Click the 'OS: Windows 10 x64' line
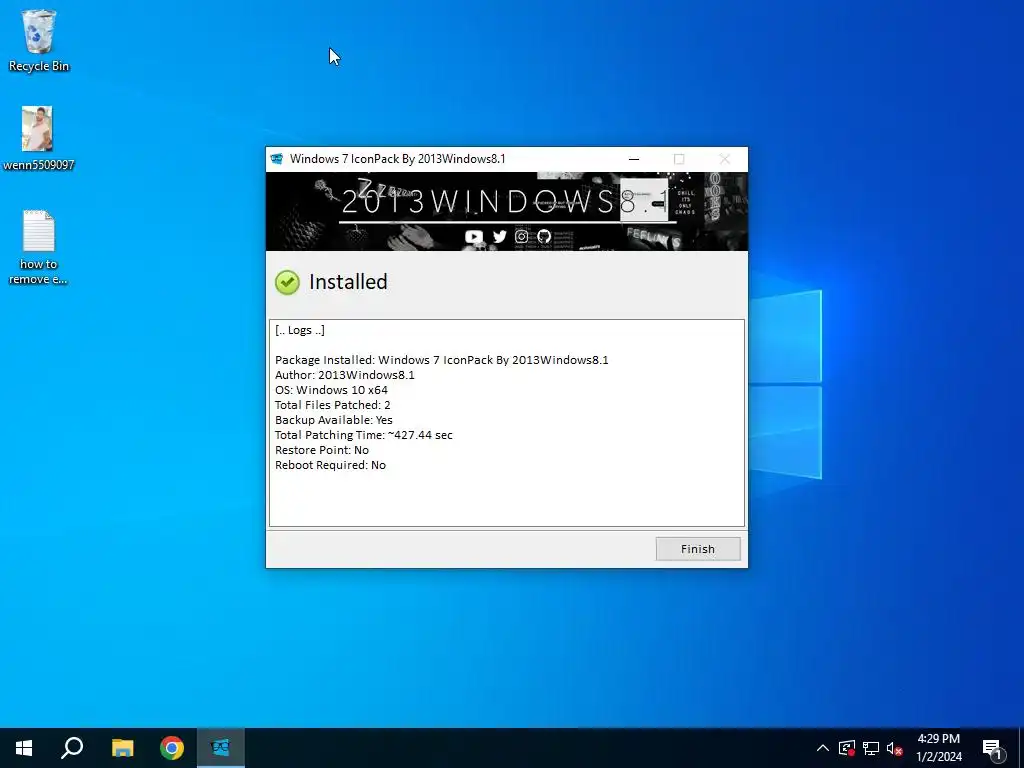This screenshot has width=1024, height=768. click(x=331, y=390)
